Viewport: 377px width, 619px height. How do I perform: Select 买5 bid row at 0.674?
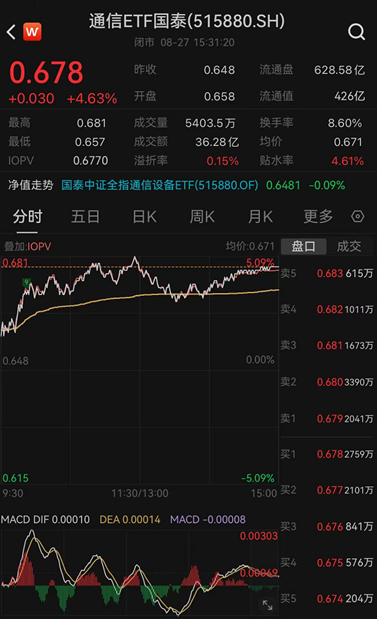(327, 598)
